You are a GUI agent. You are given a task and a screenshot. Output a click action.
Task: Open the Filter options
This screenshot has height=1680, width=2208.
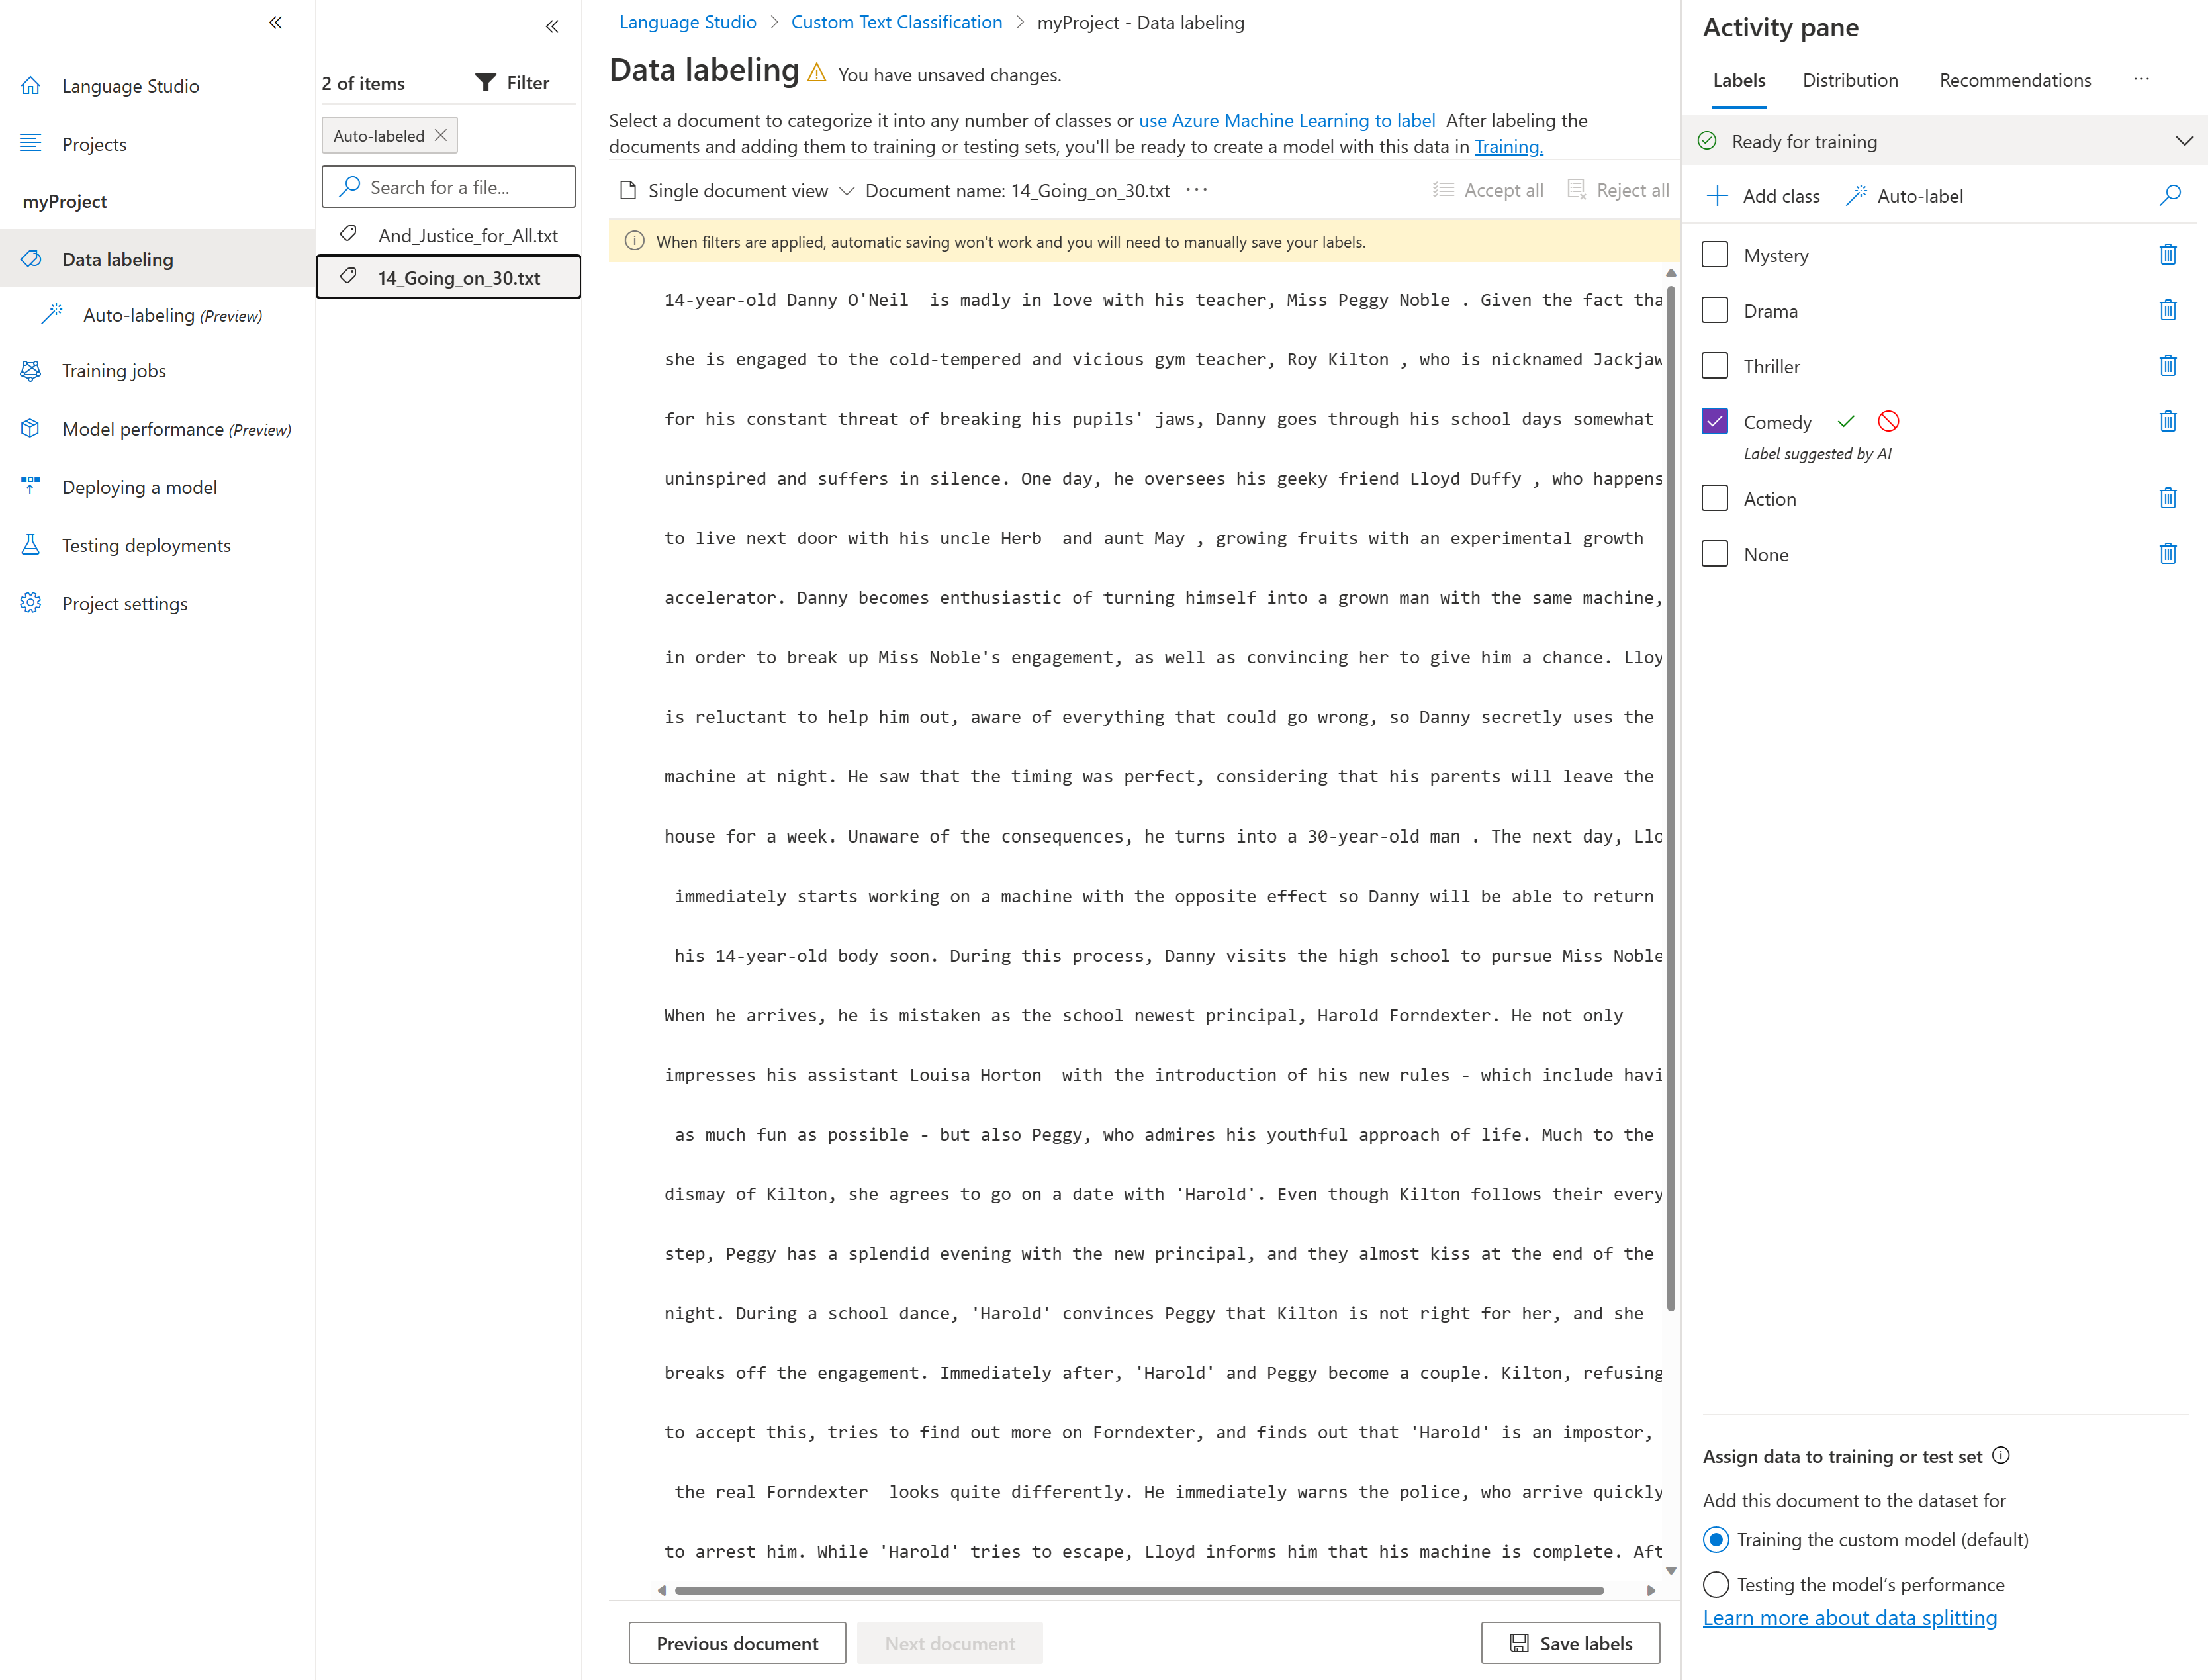coord(512,83)
